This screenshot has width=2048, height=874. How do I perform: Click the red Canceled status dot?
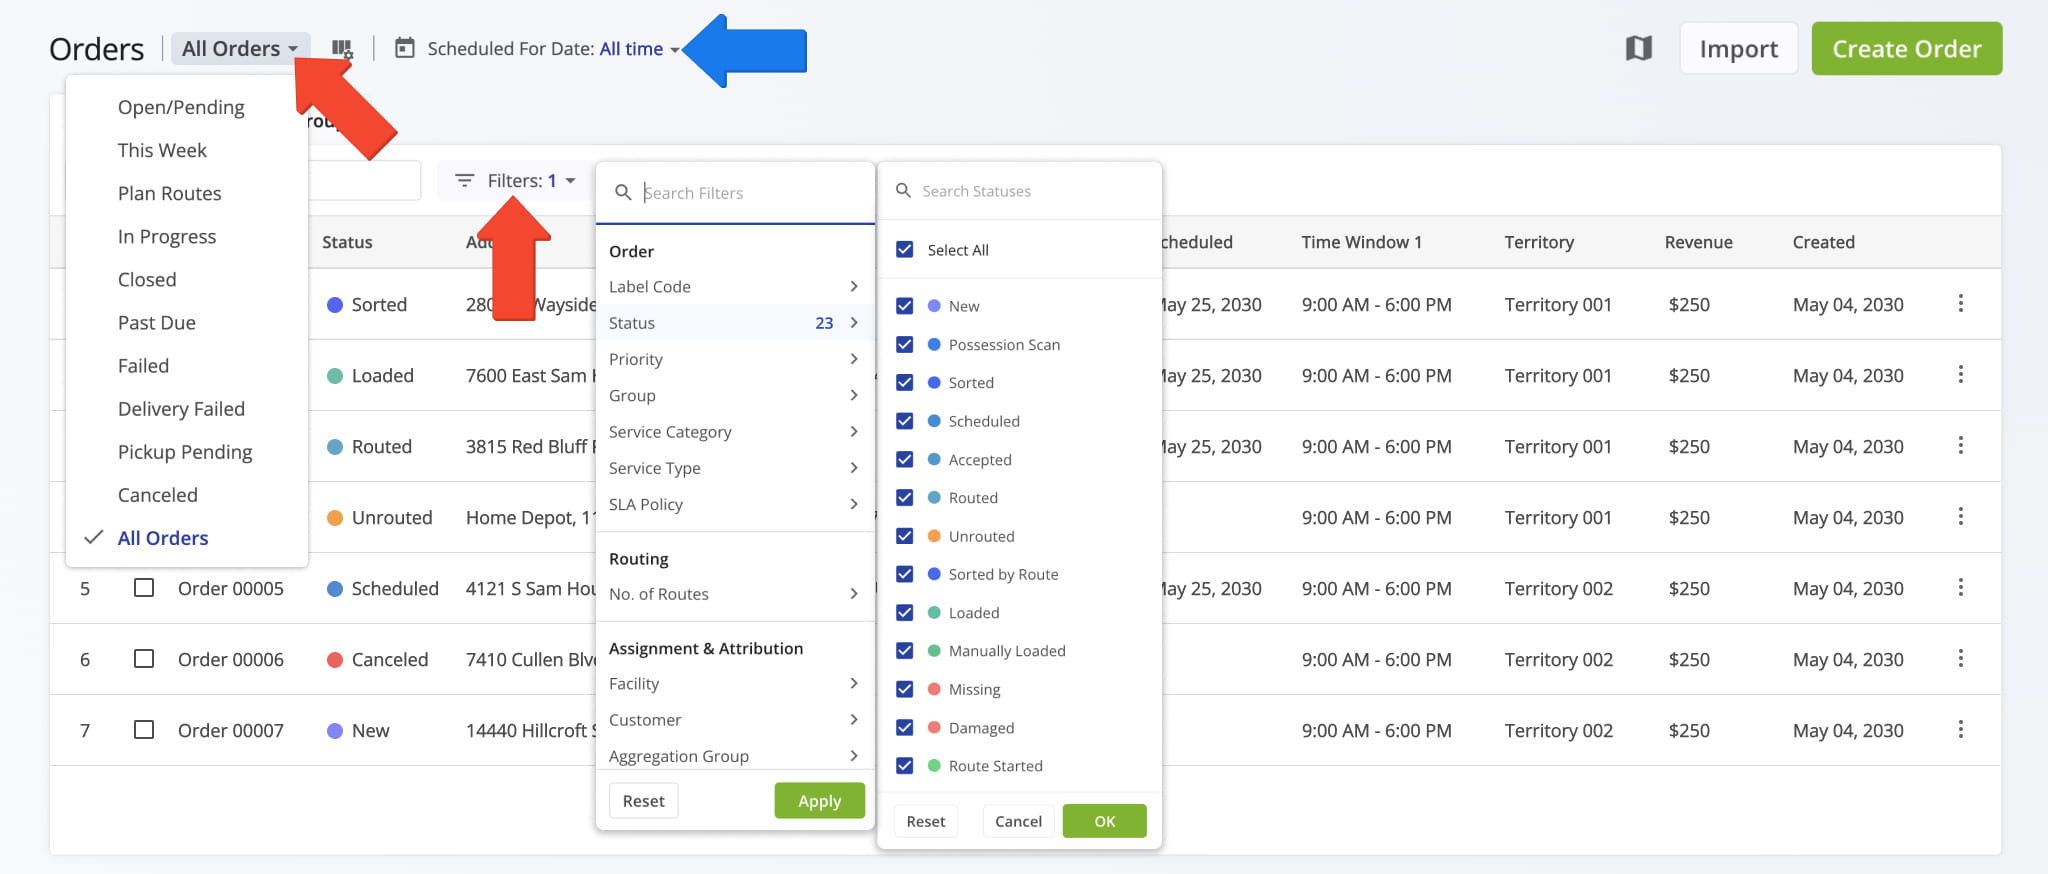(335, 660)
